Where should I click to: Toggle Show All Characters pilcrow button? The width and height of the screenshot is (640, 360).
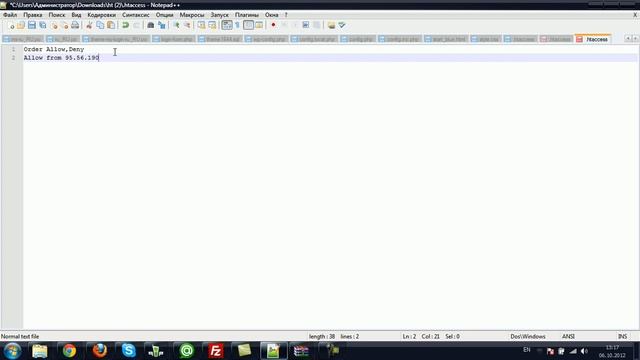pos(237,25)
